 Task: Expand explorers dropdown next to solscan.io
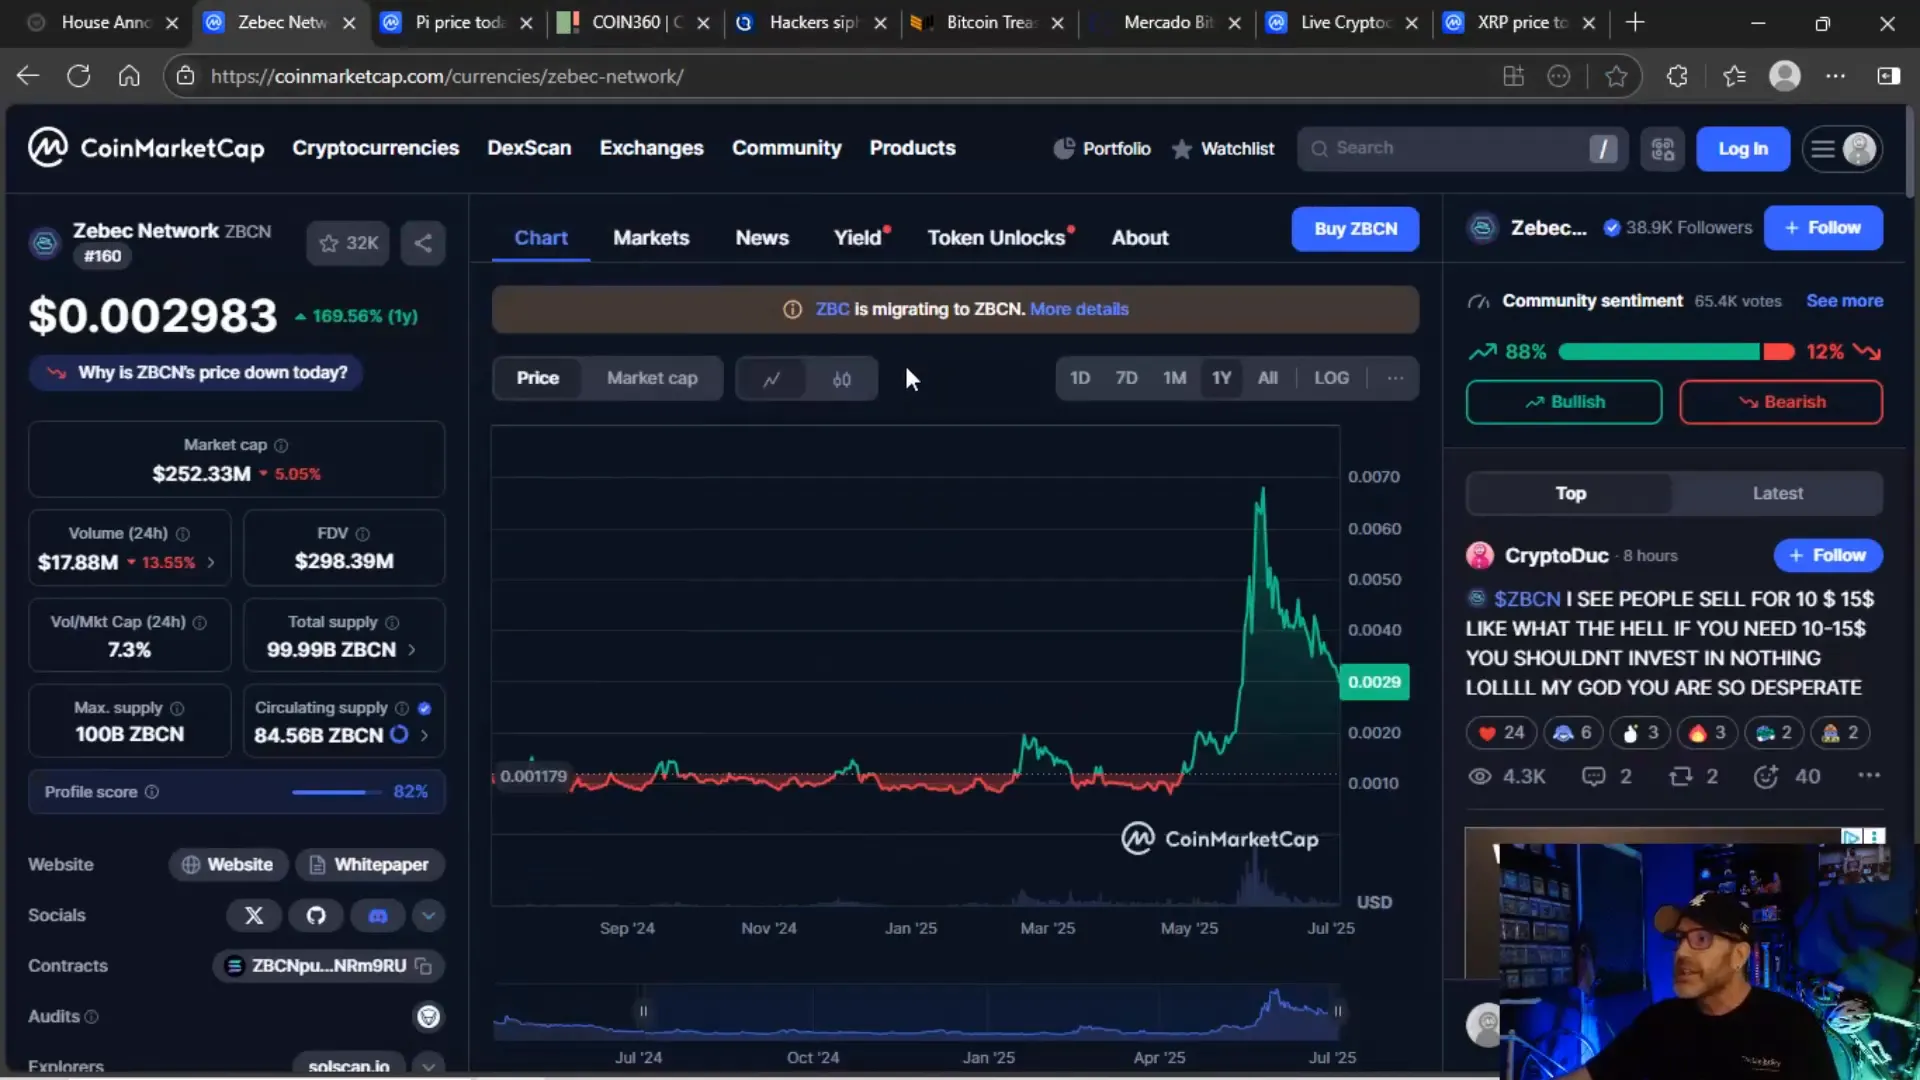428,1066
